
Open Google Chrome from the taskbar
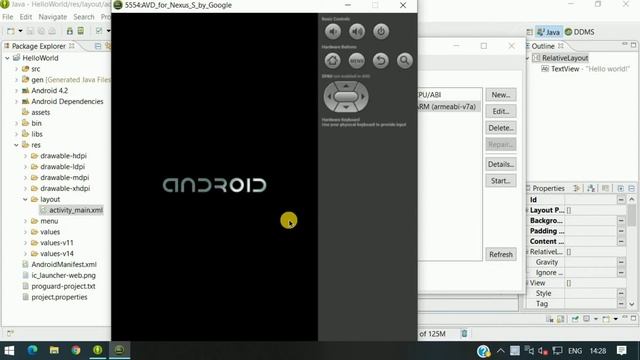[76, 350]
